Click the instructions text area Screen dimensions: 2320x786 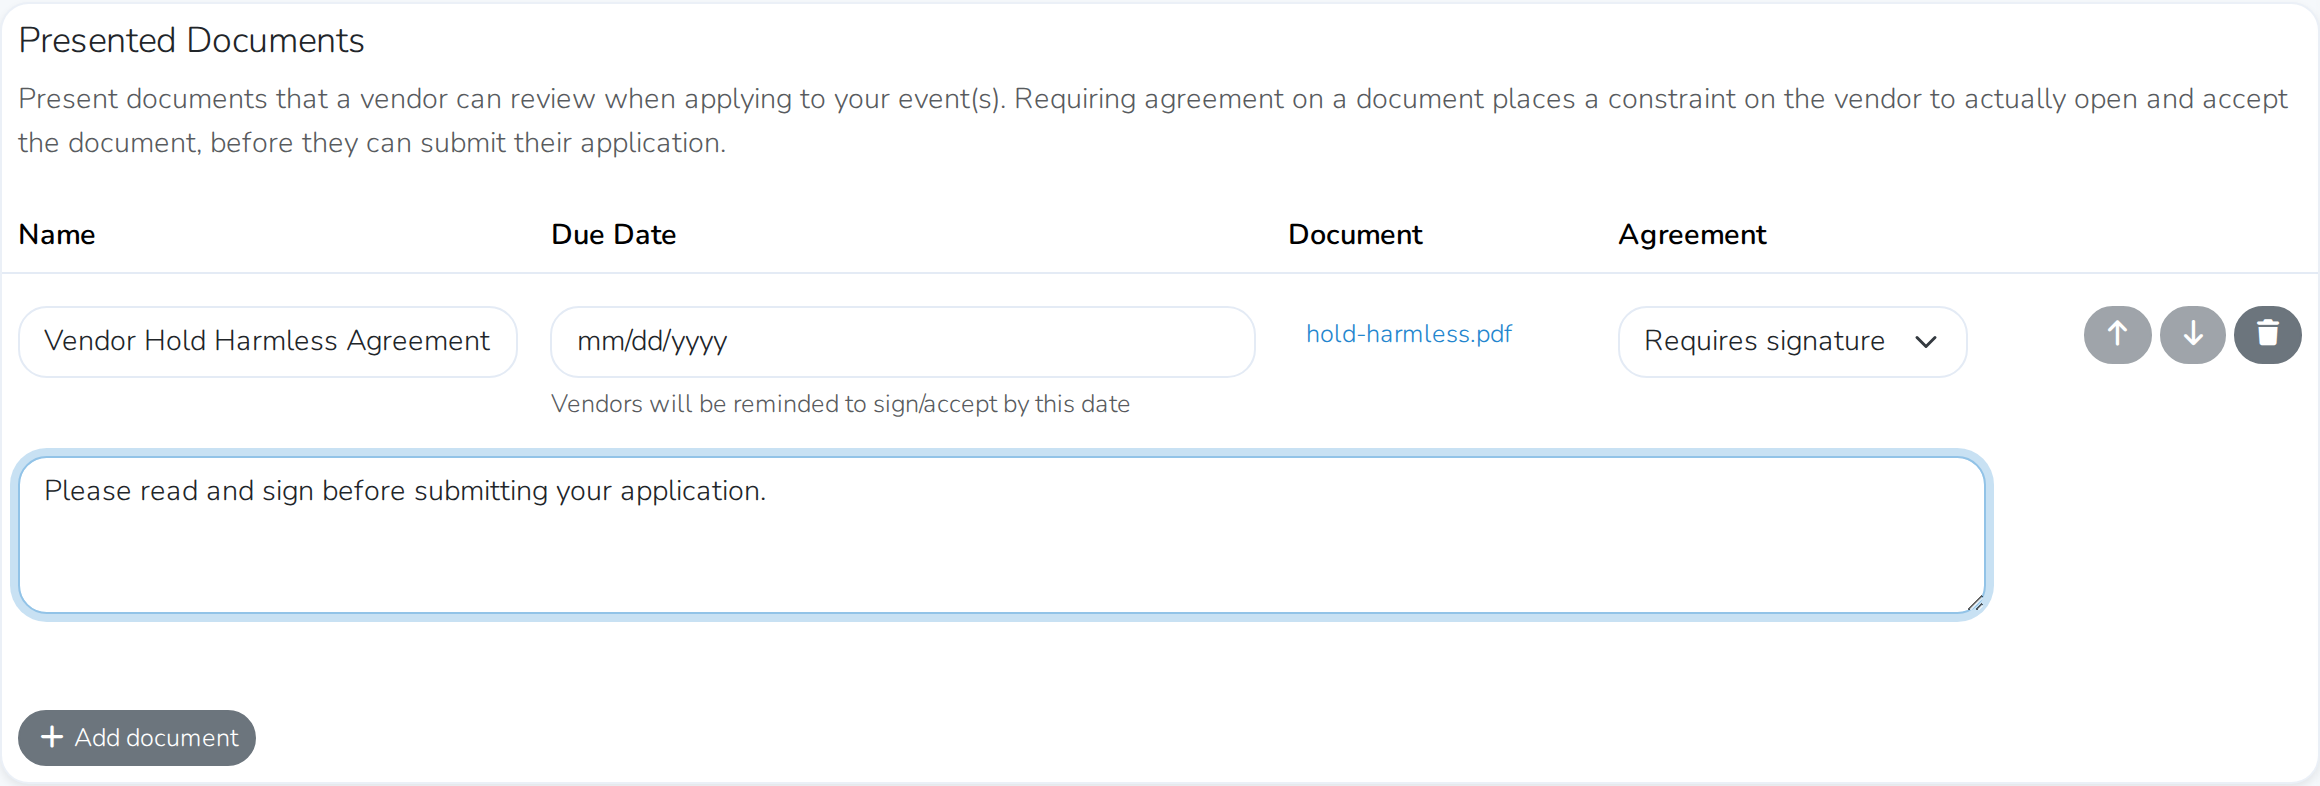tap(1002, 535)
